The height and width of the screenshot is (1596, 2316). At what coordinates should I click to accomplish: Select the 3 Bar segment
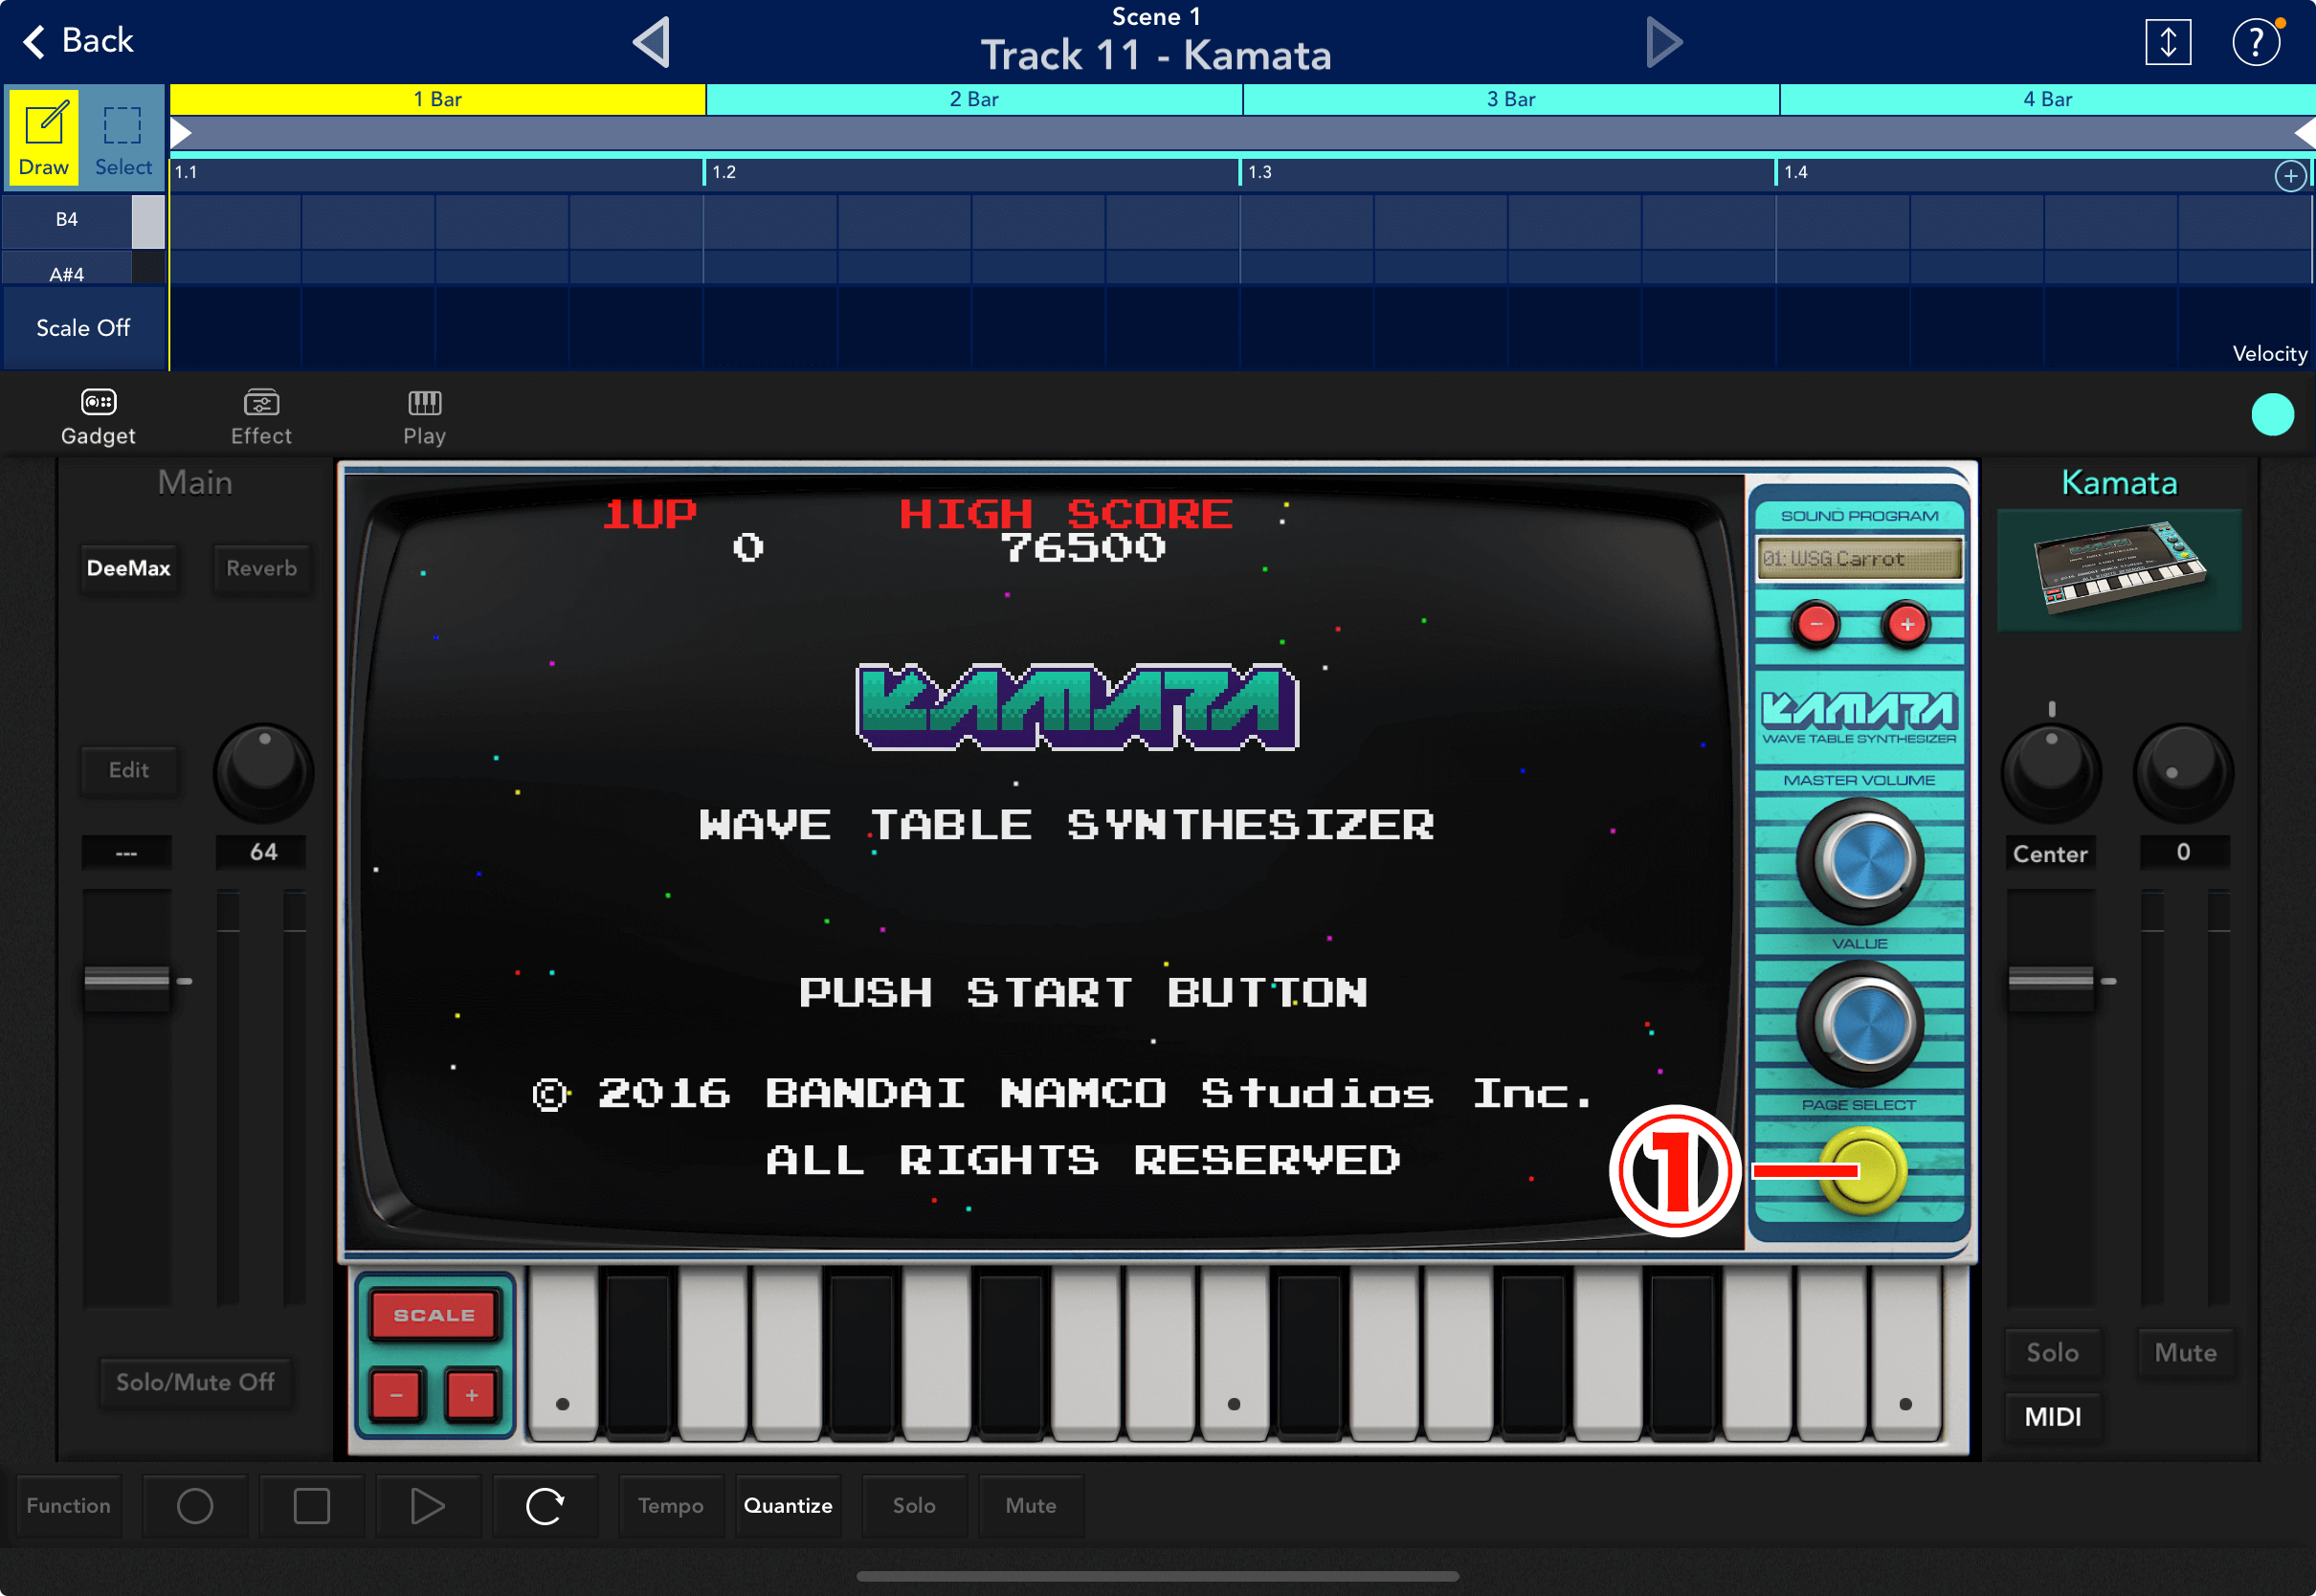tap(1511, 99)
